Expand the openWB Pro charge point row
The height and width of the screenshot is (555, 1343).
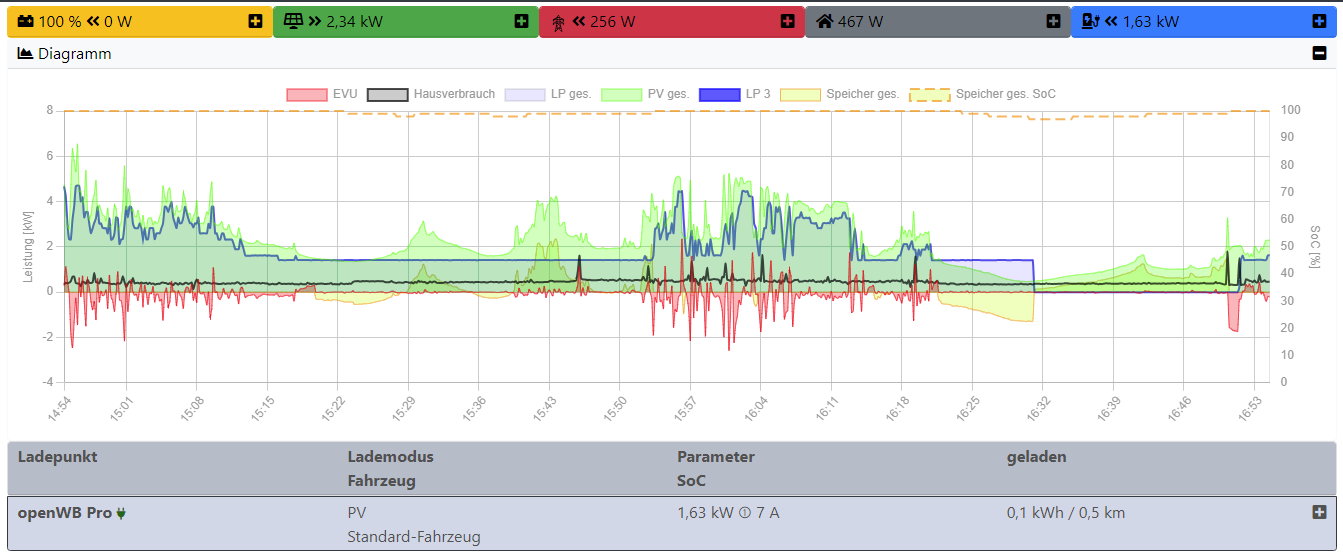click(1319, 512)
